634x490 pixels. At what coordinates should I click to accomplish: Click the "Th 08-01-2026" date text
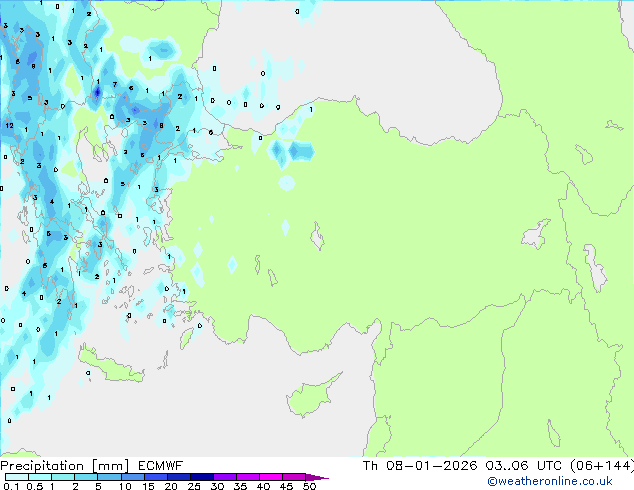coord(420,465)
